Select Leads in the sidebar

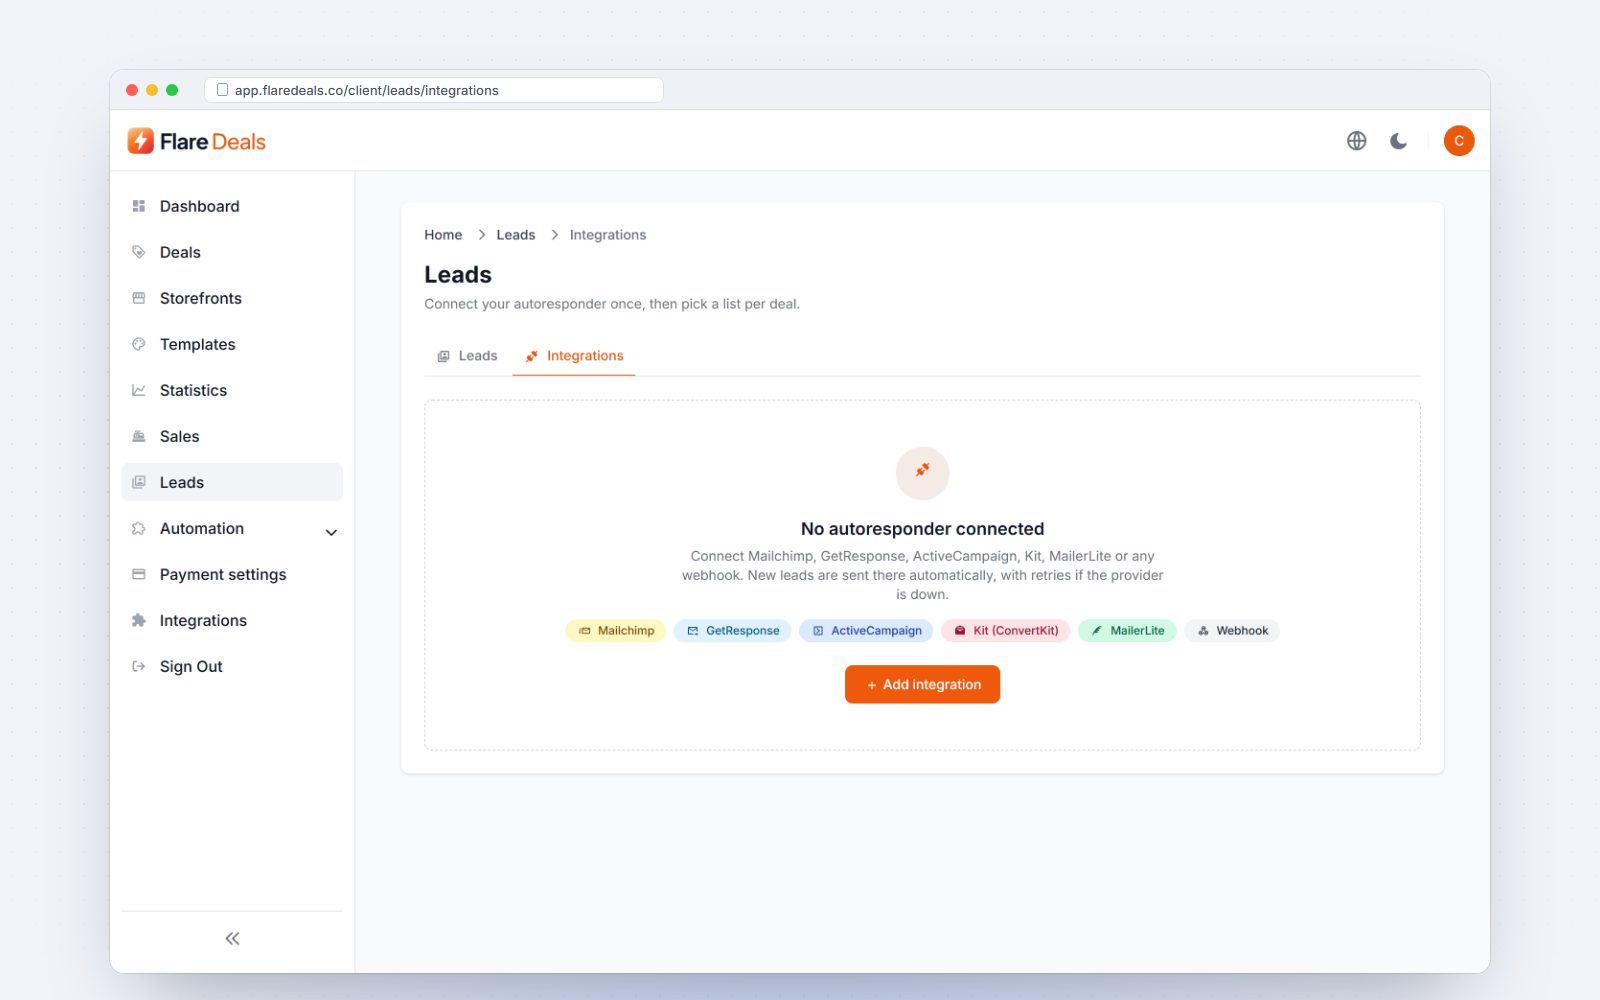pos(232,482)
